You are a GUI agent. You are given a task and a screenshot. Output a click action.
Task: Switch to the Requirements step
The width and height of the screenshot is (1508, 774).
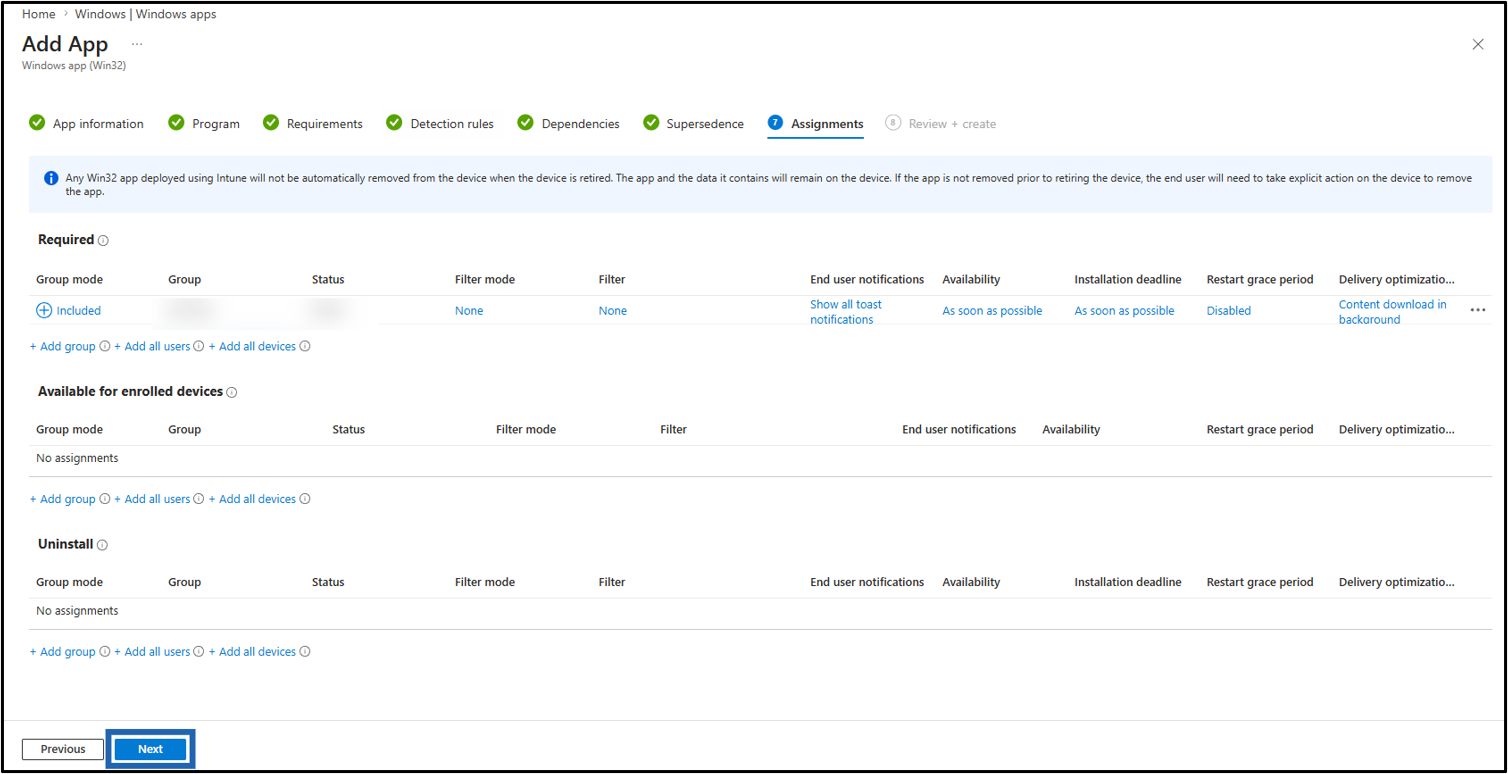(312, 124)
